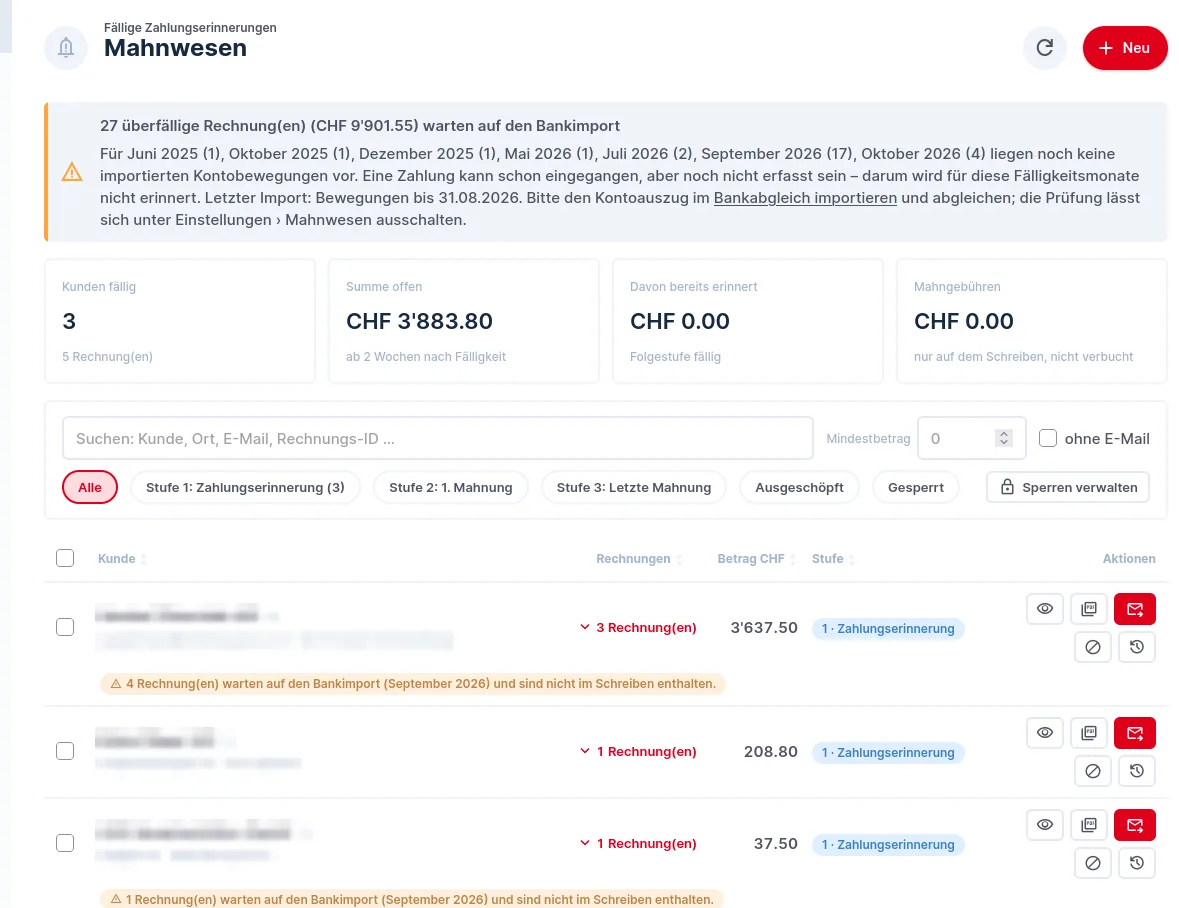Preview with eye icon in 208.80 row
The image size is (1179, 908).
[1044, 733]
